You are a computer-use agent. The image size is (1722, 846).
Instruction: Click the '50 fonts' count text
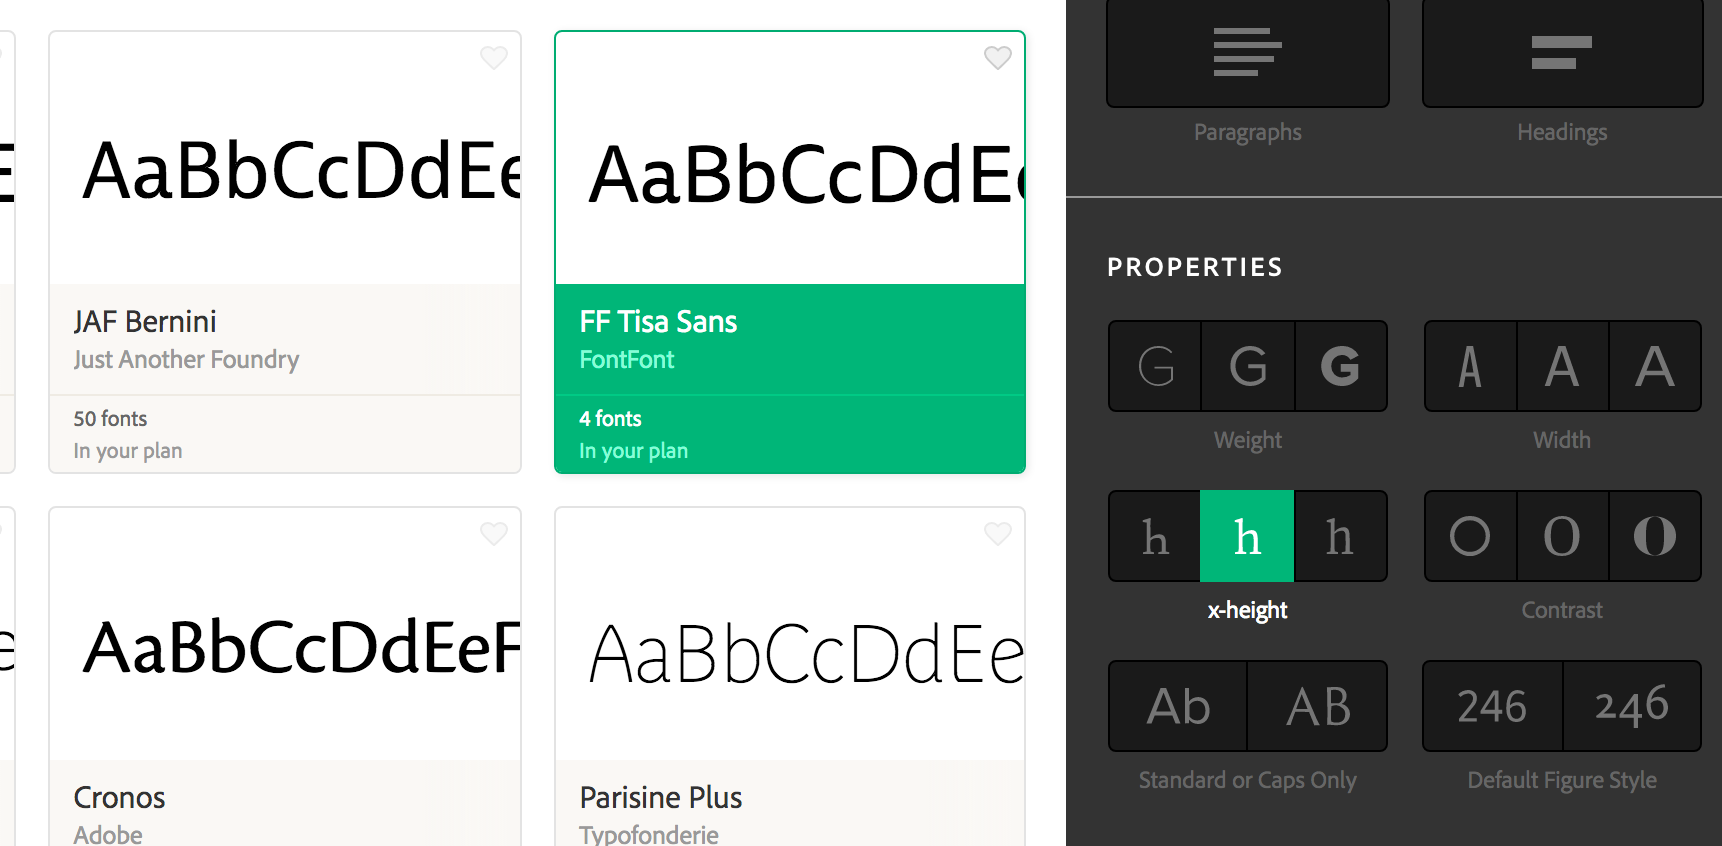[x=110, y=419]
